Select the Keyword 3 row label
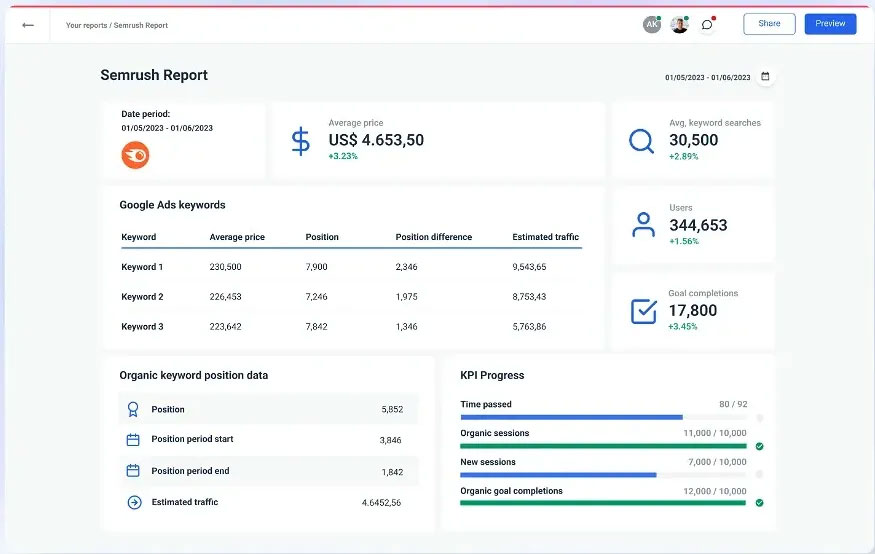875x554 pixels. [142, 327]
